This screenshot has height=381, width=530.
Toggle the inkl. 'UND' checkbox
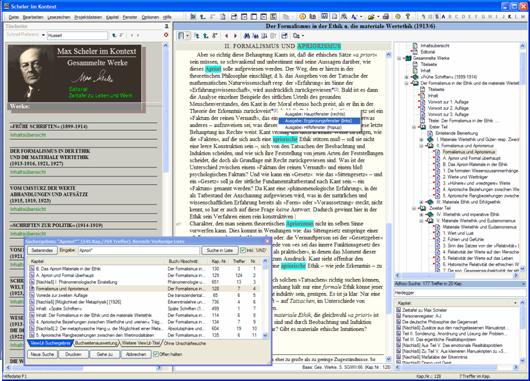click(243, 251)
